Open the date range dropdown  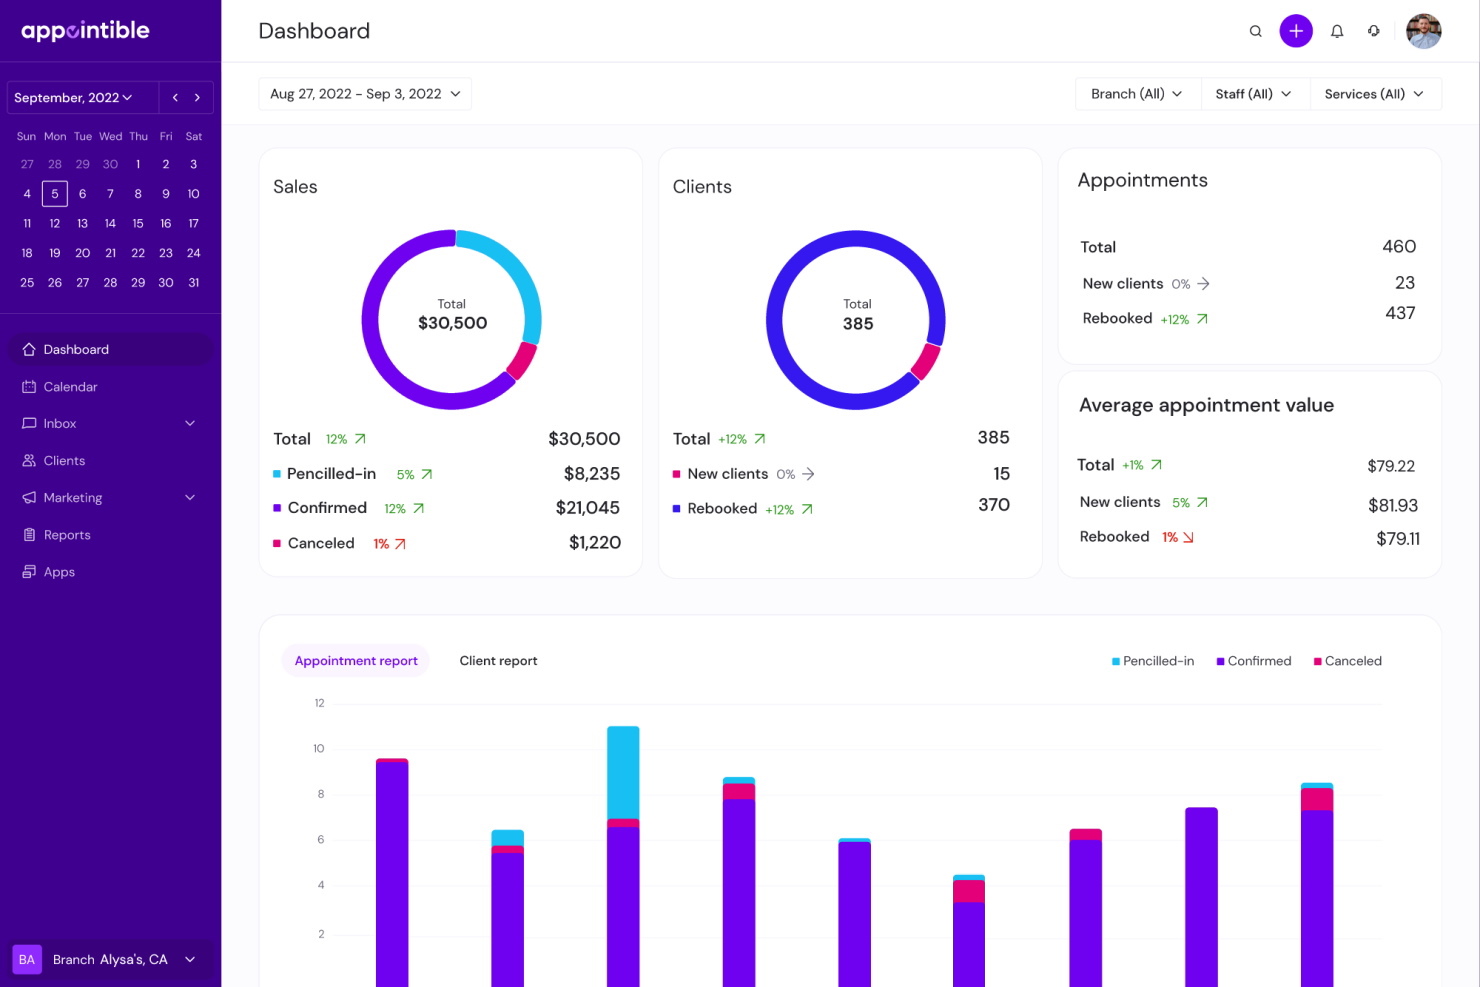click(x=365, y=94)
